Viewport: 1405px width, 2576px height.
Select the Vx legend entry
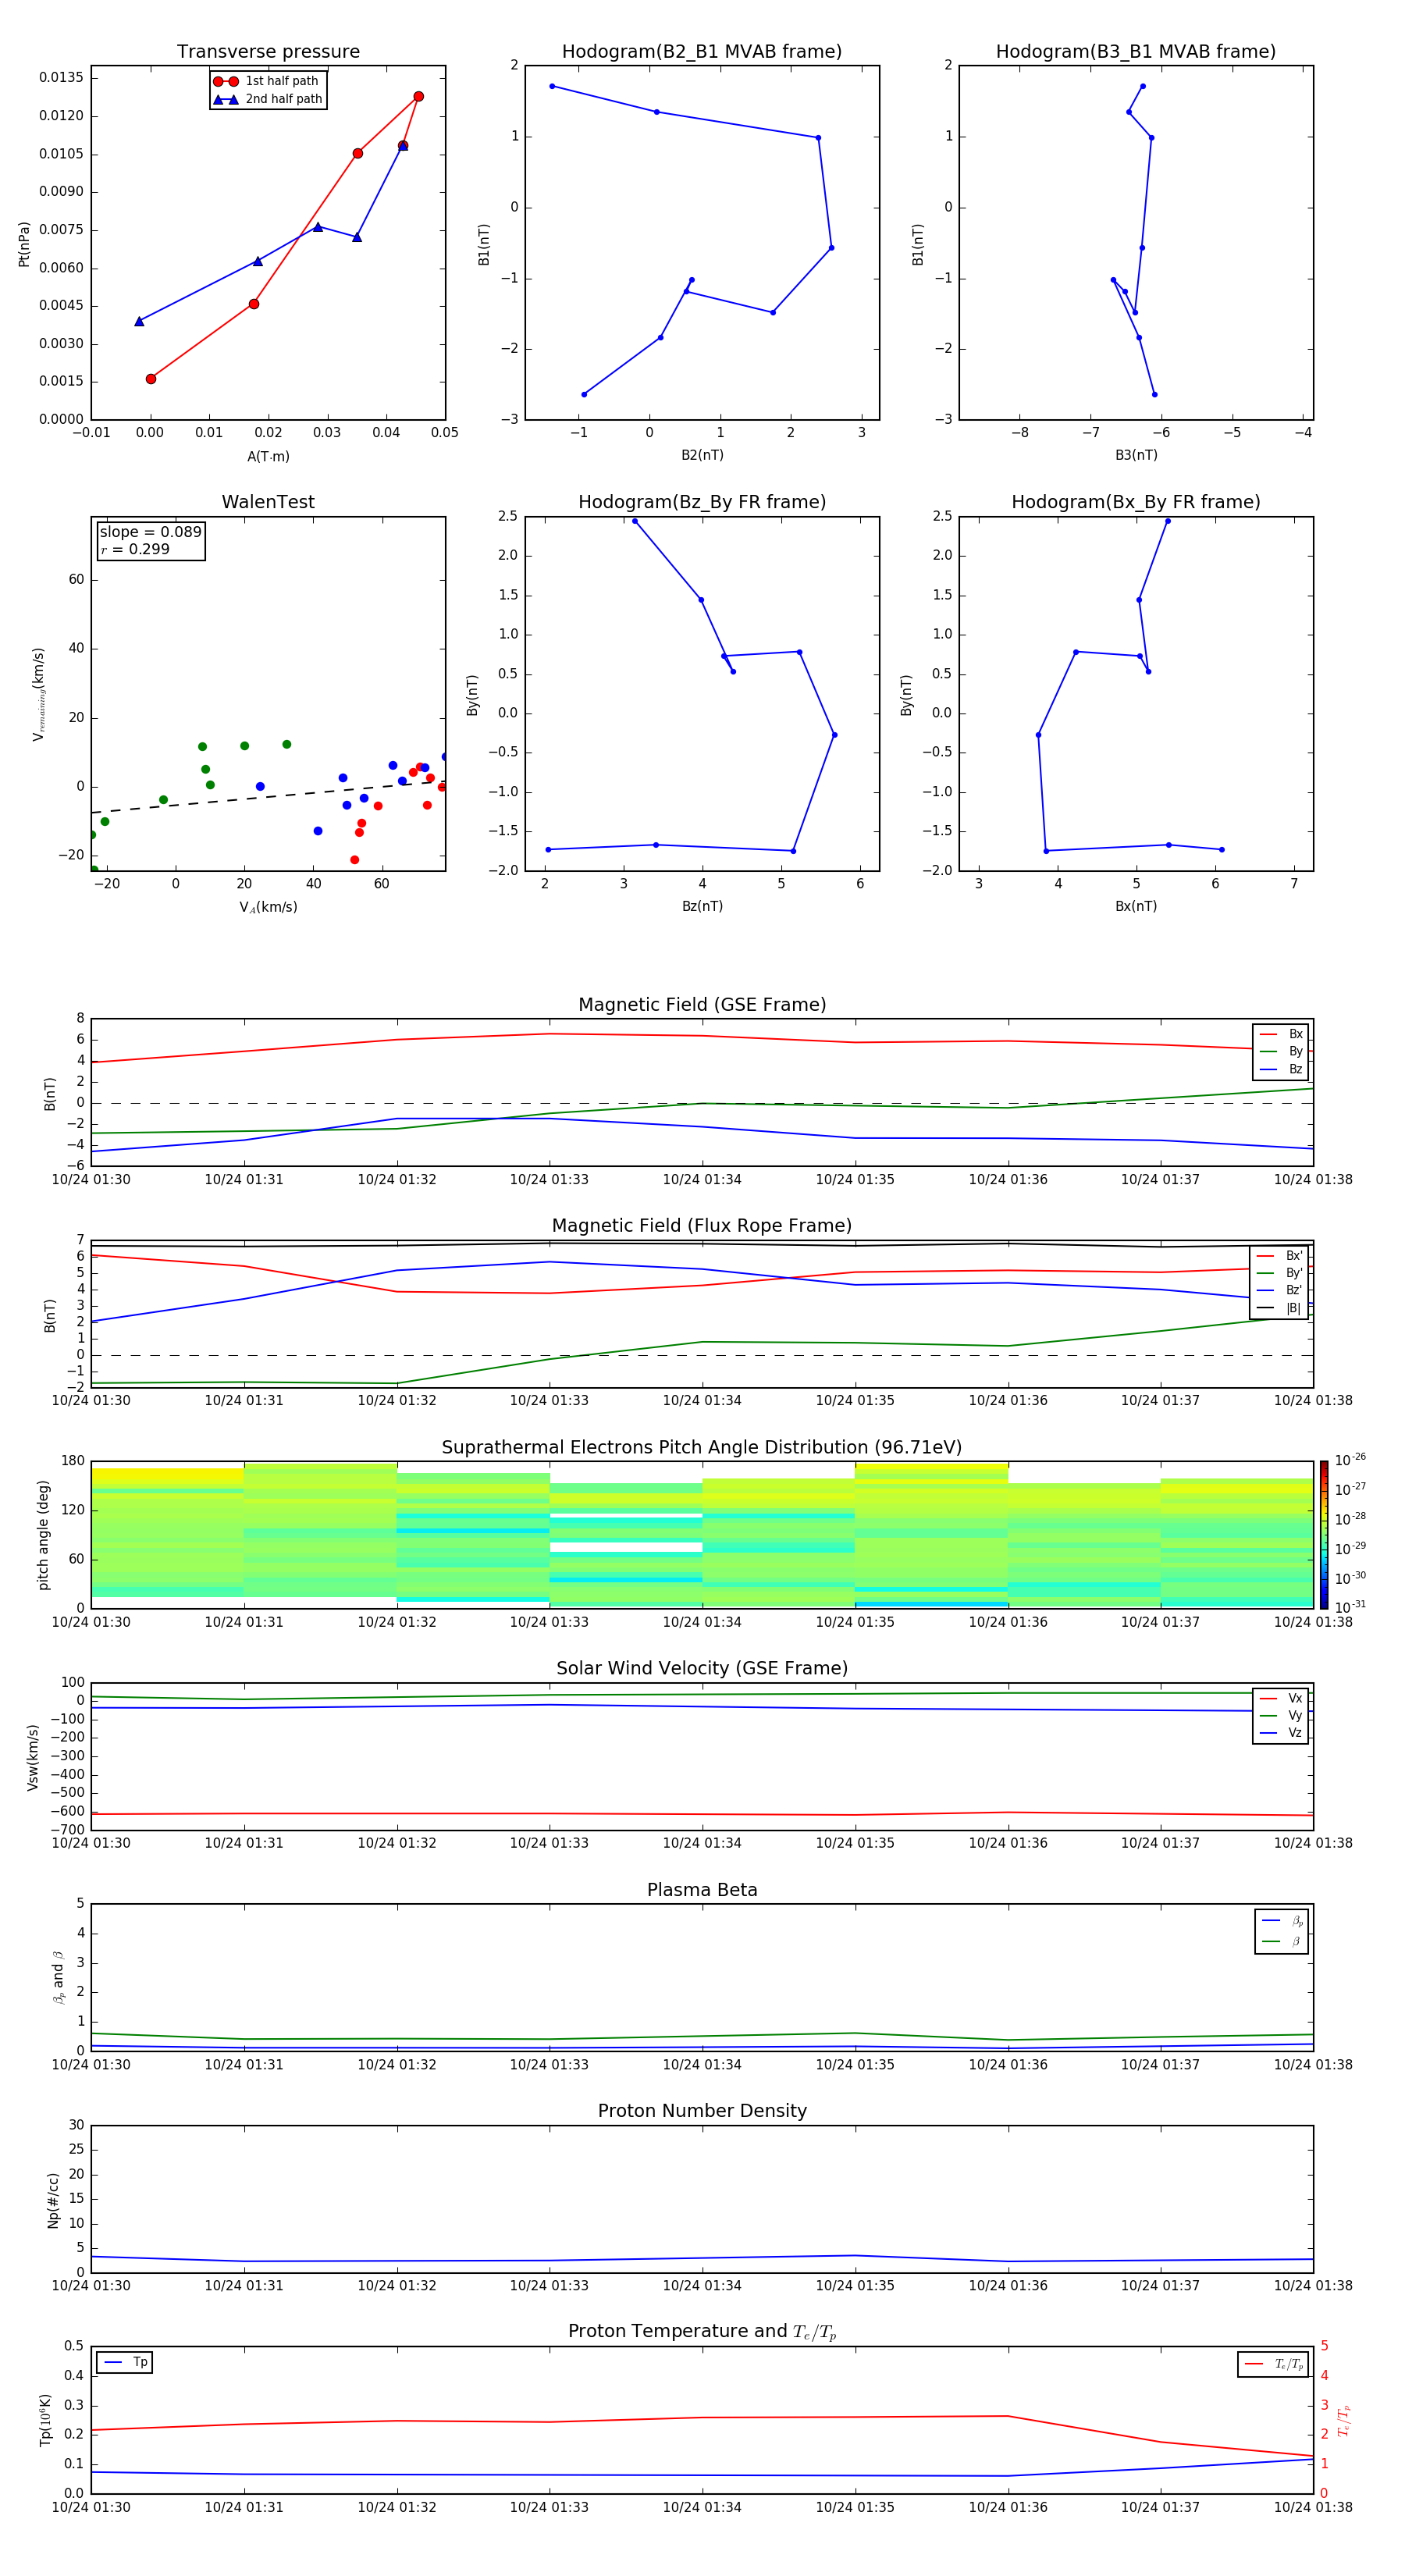1281,1698
